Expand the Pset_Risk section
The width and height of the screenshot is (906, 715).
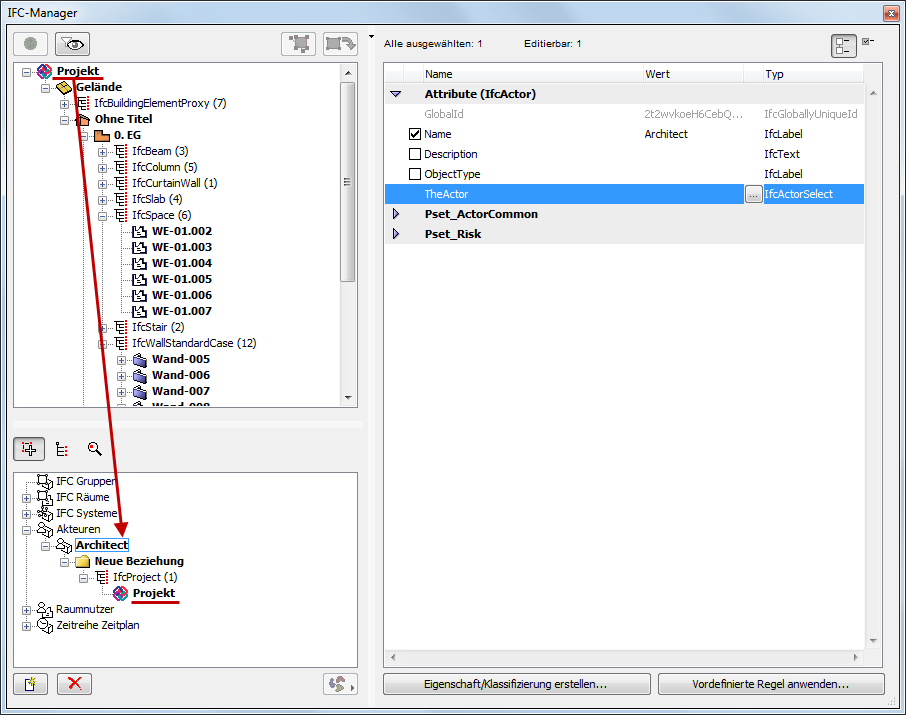pyautogui.click(x=396, y=234)
